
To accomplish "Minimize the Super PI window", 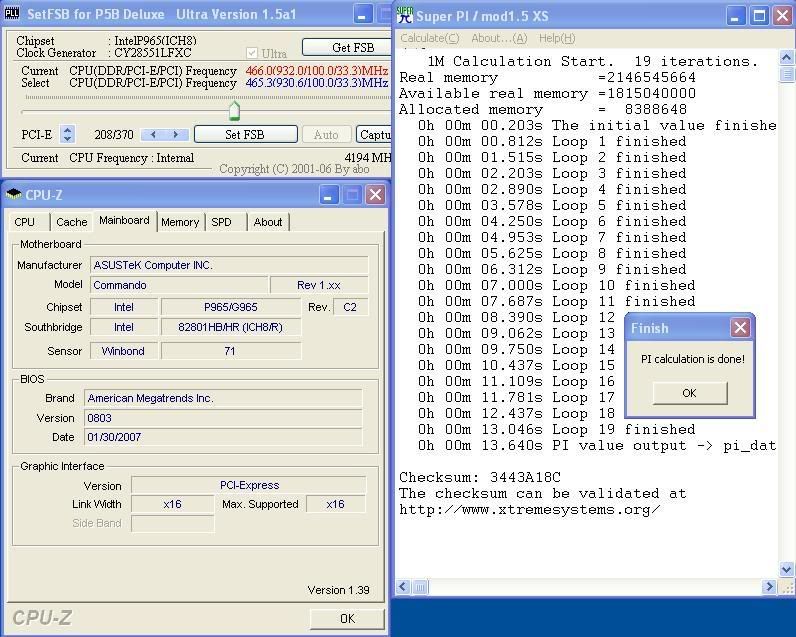I will pyautogui.click(x=735, y=16).
